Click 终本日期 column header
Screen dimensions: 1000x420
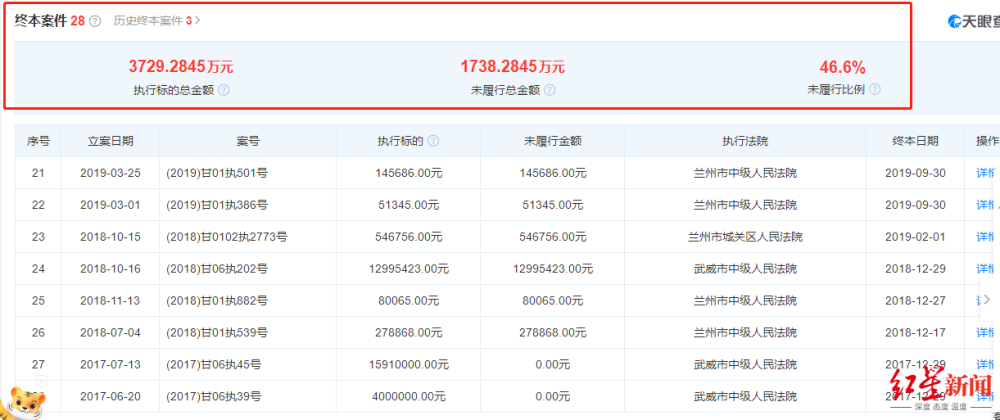click(x=915, y=141)
